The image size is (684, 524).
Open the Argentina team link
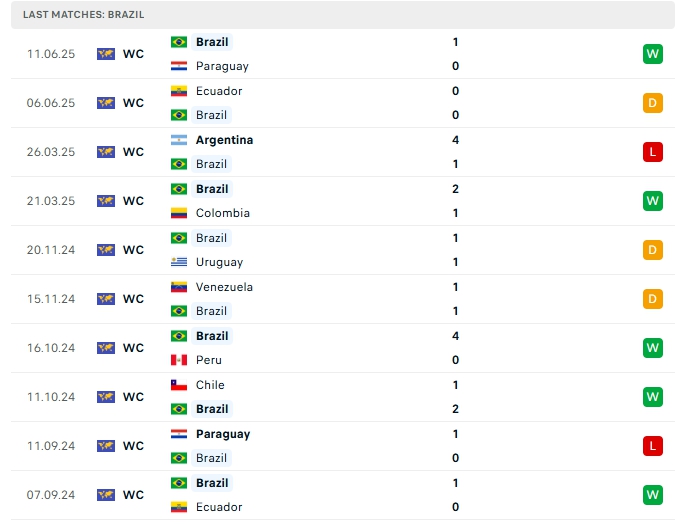pyautogui.click(x=224, y=140)
